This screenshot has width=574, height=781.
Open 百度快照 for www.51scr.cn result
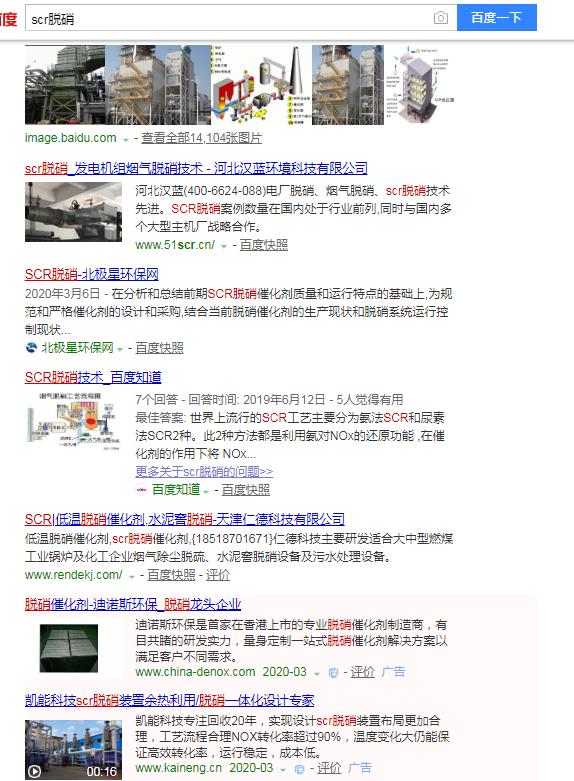(x=264, y=245)
